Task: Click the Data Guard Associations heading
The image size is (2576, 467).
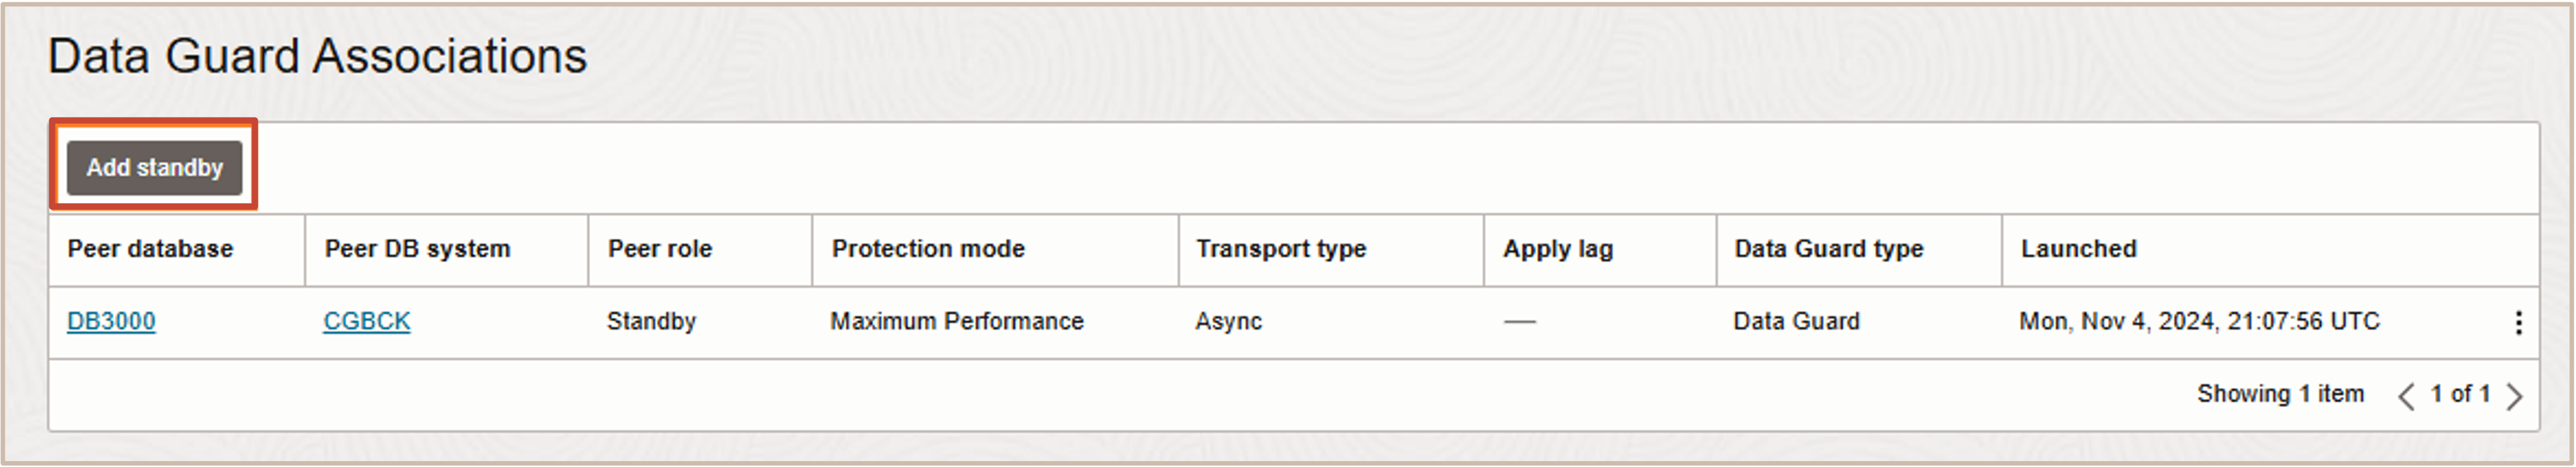Action: [317, 56]
